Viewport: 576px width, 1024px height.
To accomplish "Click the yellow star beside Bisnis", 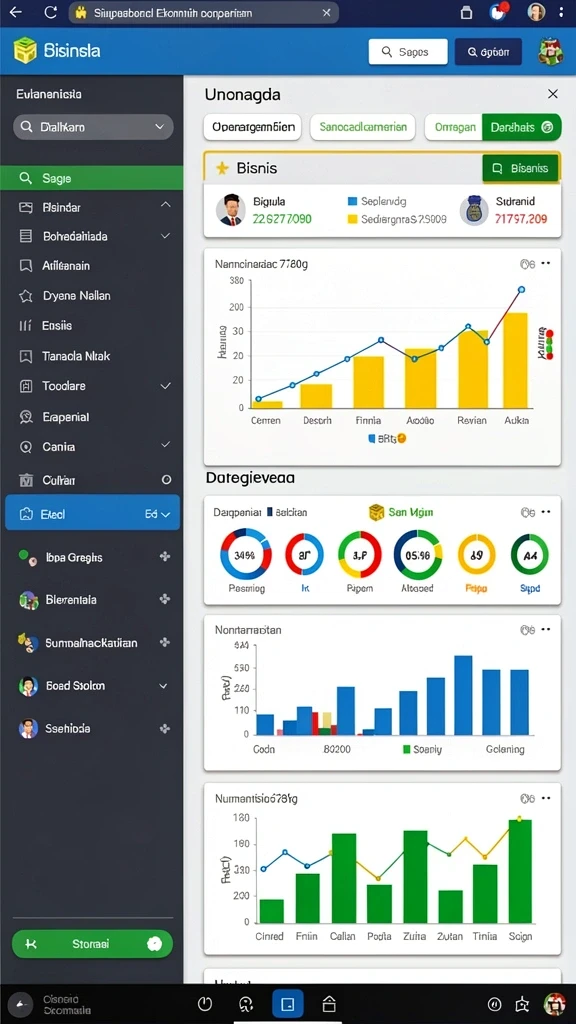I will click(x=222, y=168).
